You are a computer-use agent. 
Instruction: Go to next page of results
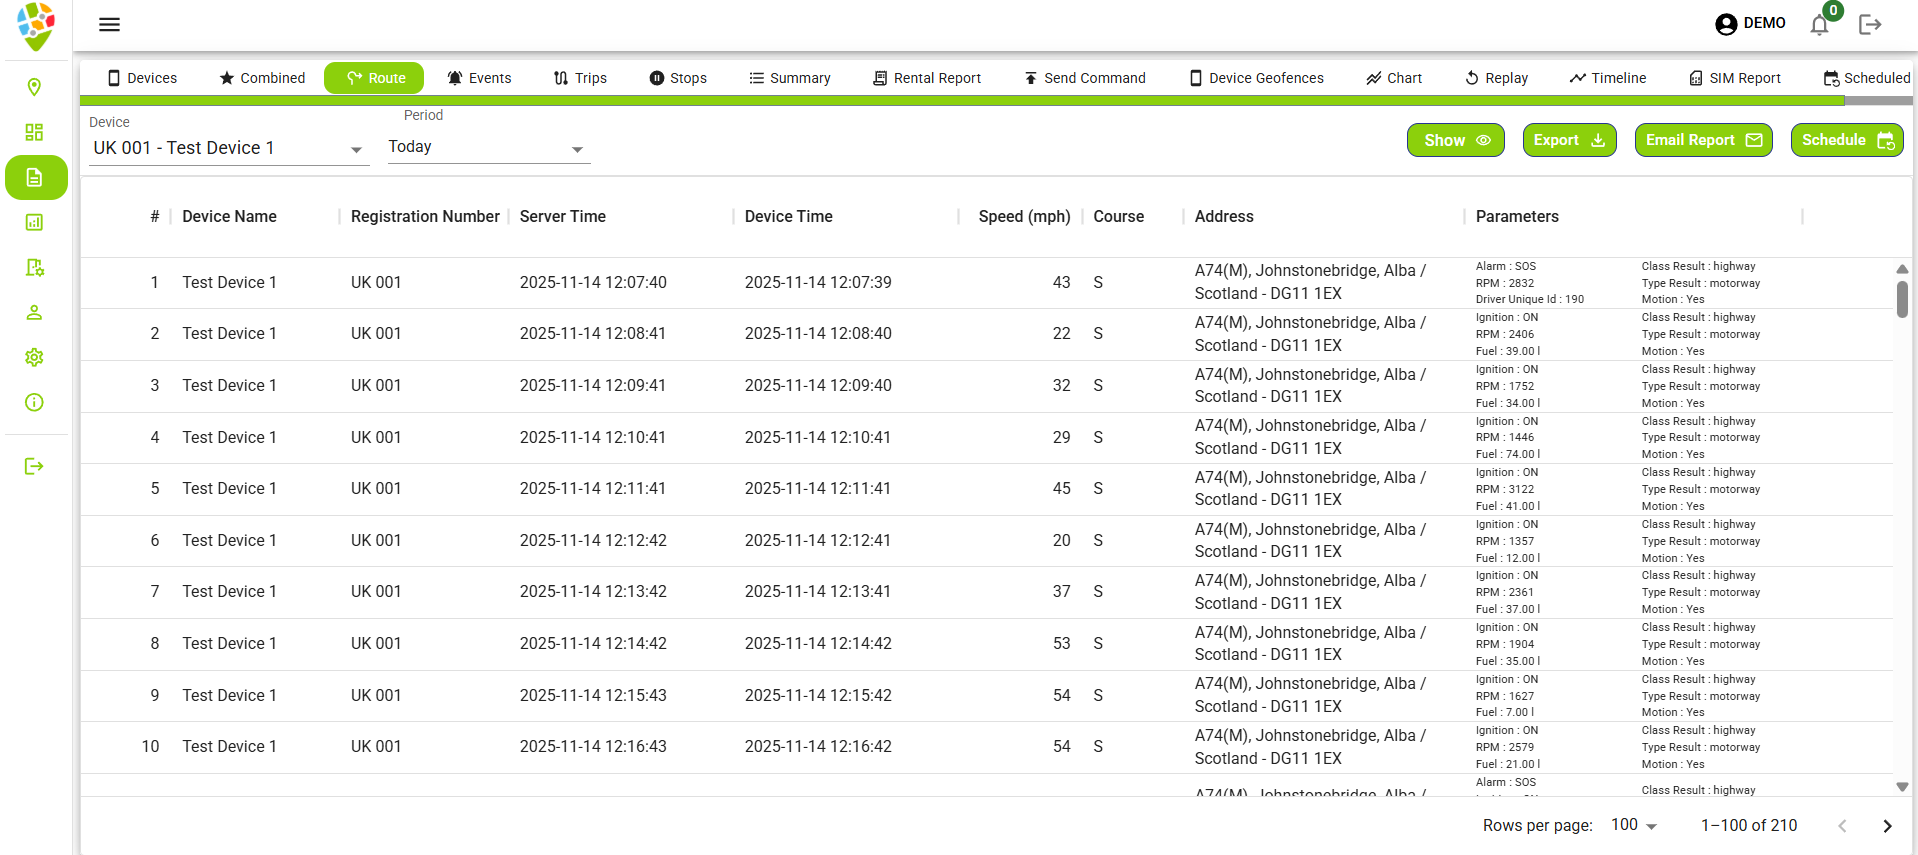[1887, 826]
